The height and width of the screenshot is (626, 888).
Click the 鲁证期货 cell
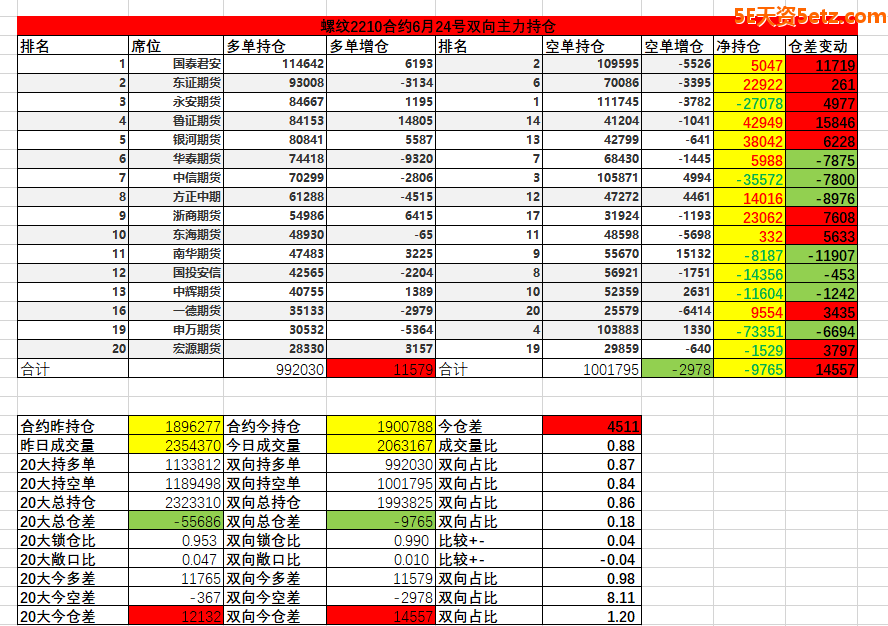pos(176,121)
